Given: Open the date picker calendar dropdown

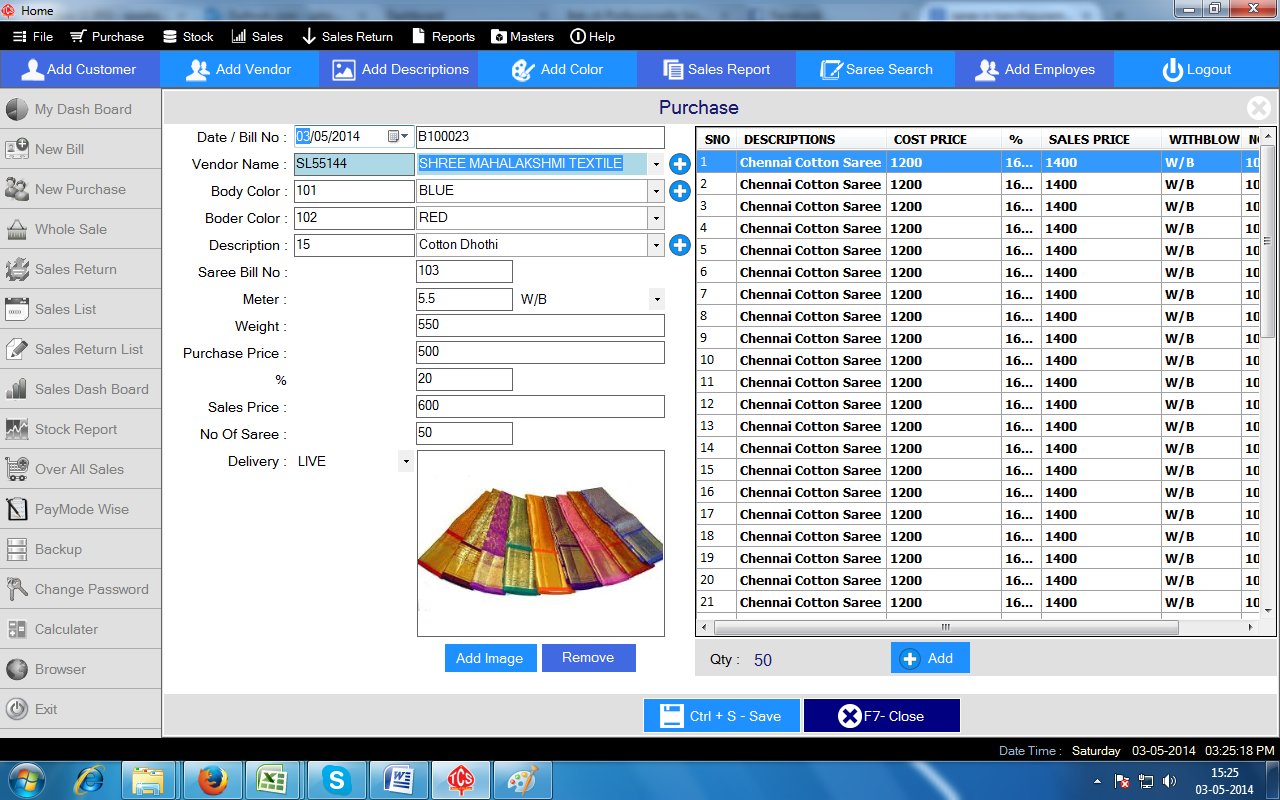Looking at the screenshot, I should tap(398, 137).
